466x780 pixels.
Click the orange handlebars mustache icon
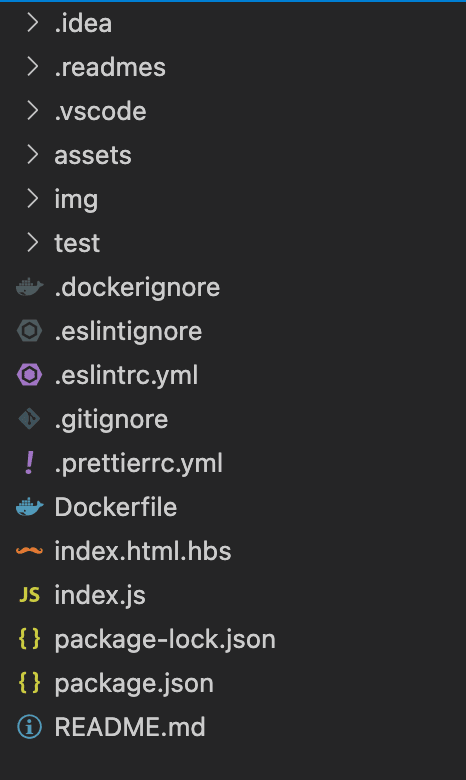(x=29, y=551)
